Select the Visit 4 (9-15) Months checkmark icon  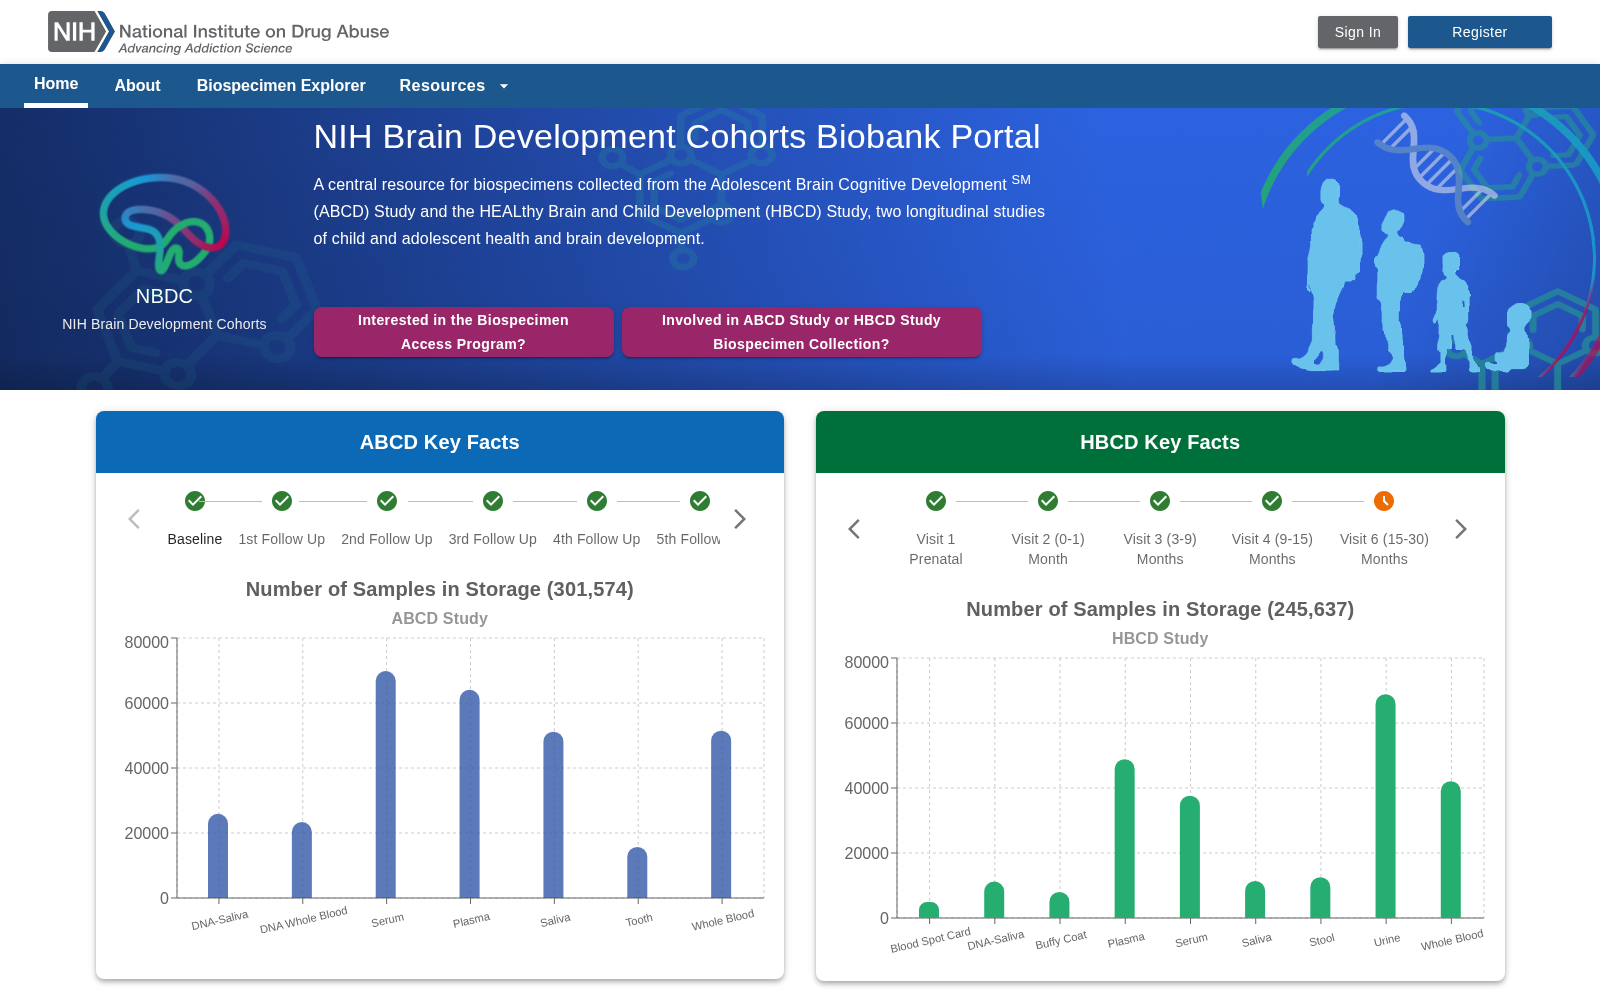1272,501
